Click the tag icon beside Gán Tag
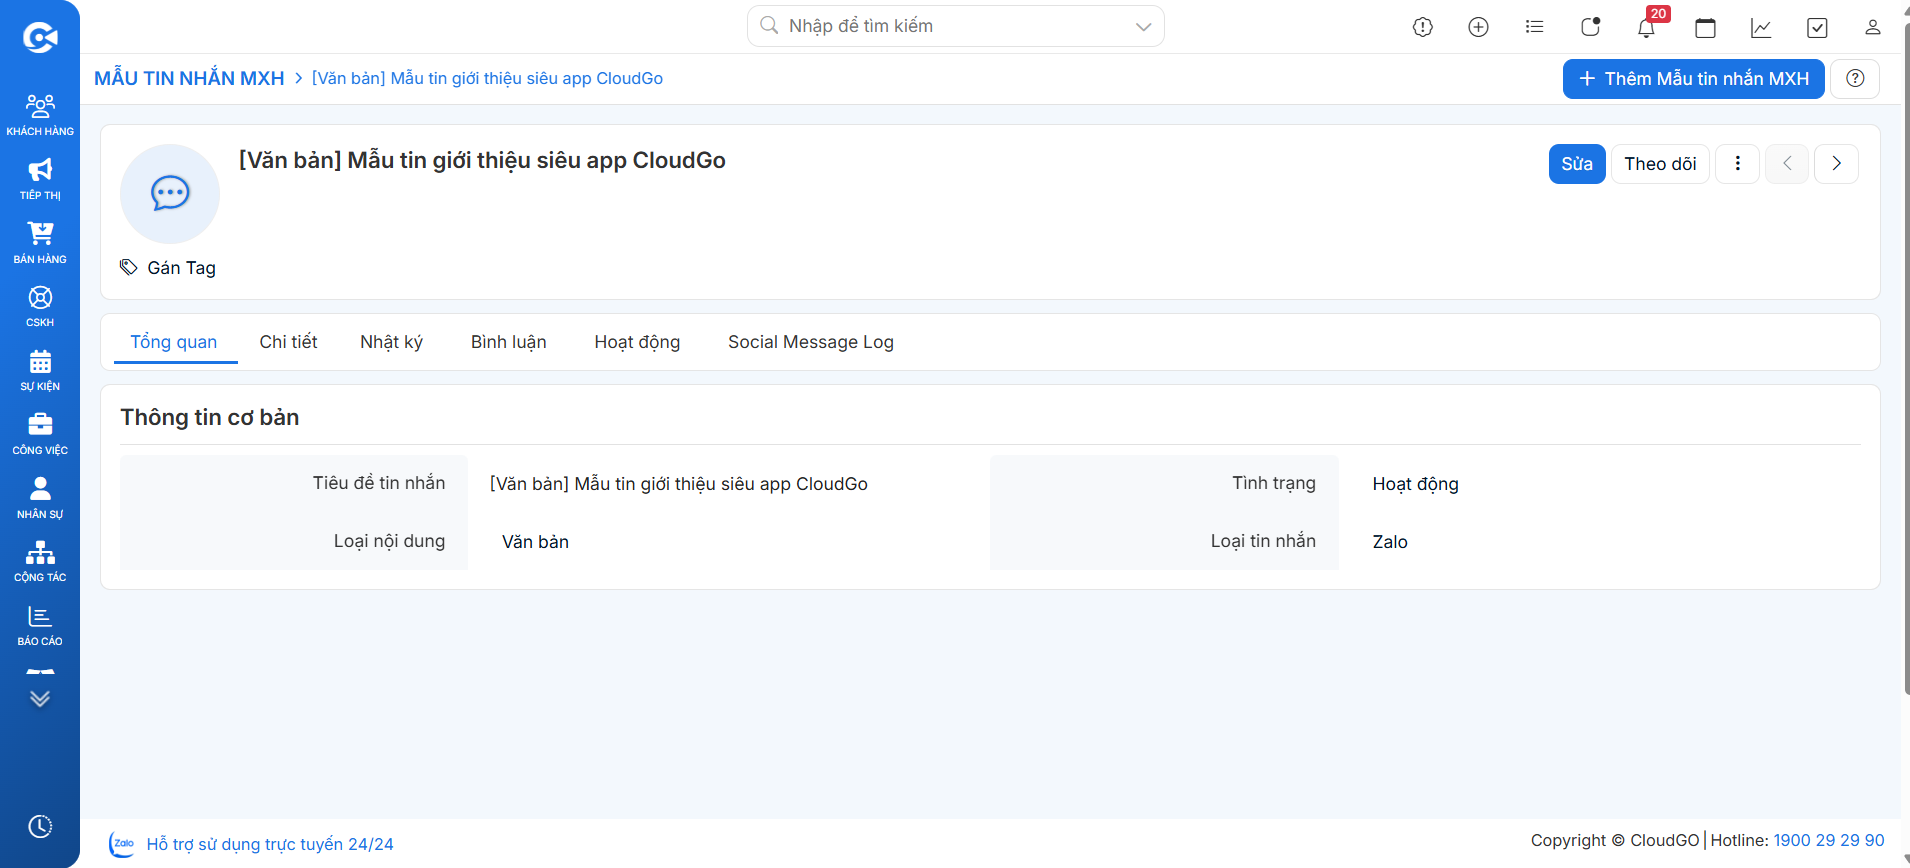Image resolution: width=1910 pixels, height=868 pixels. pos(129,267)
